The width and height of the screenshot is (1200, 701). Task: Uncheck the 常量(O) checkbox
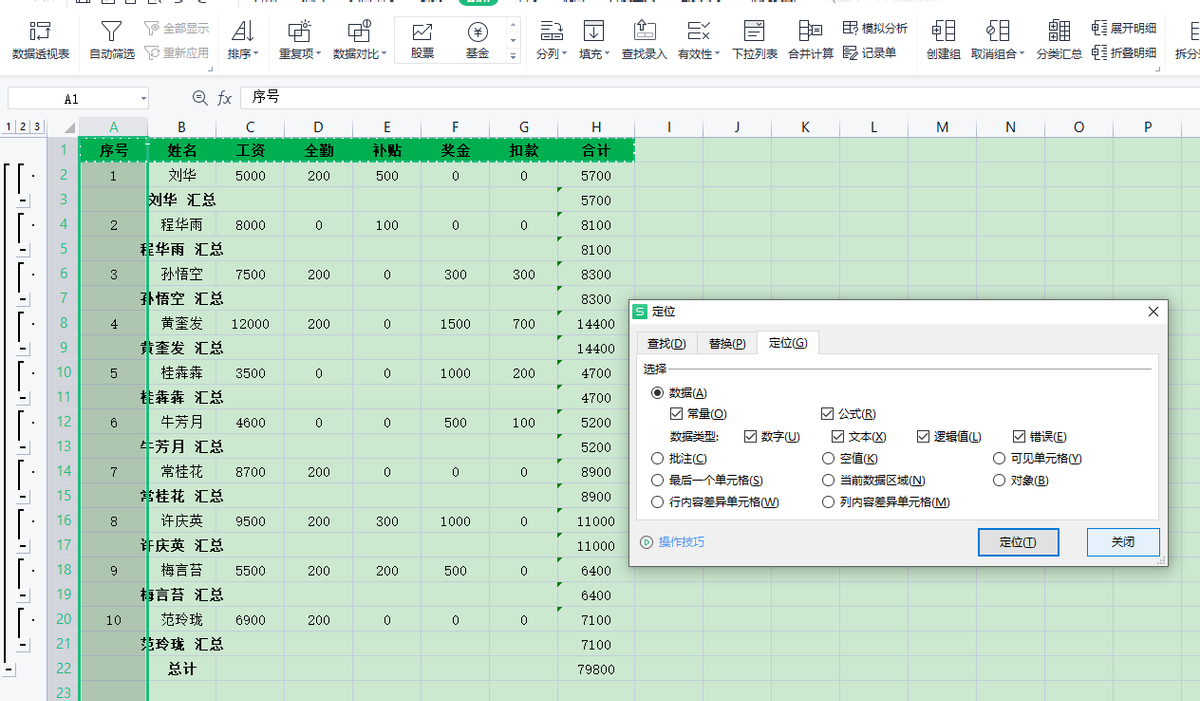(677, 414)
